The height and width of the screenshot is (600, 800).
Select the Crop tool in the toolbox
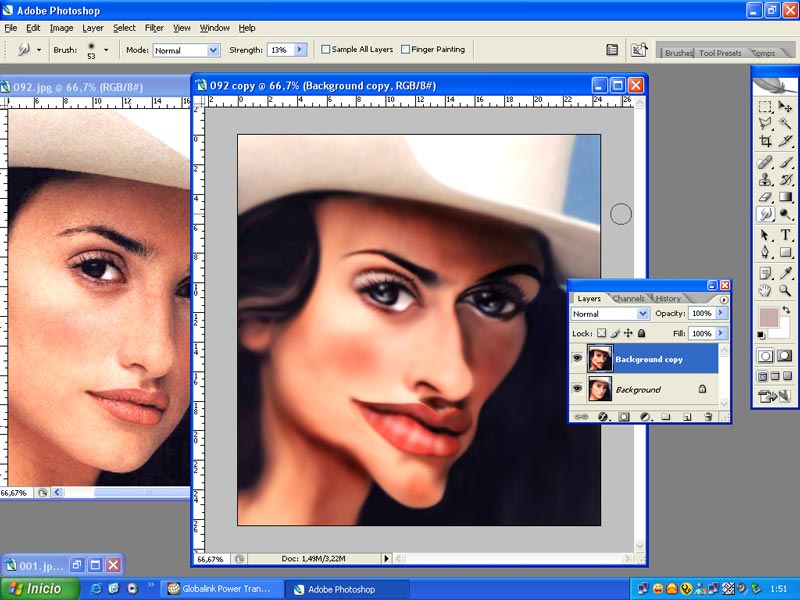765,142
